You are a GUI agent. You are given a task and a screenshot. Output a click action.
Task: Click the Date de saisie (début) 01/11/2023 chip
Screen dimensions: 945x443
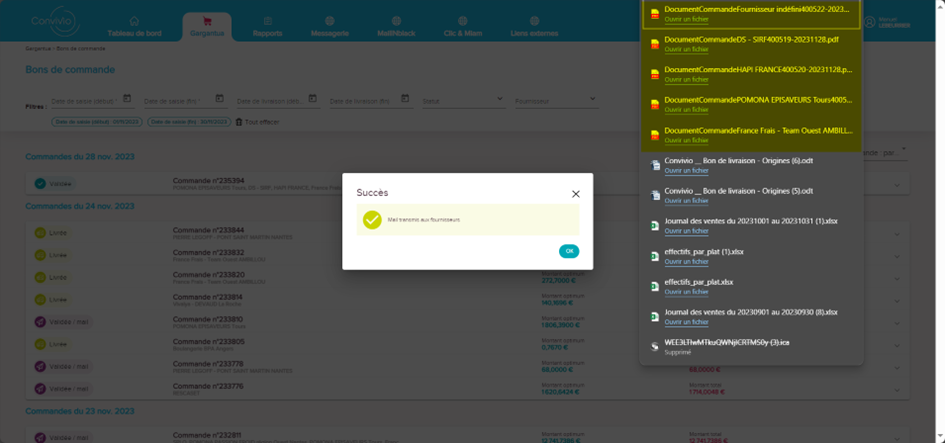98,122
